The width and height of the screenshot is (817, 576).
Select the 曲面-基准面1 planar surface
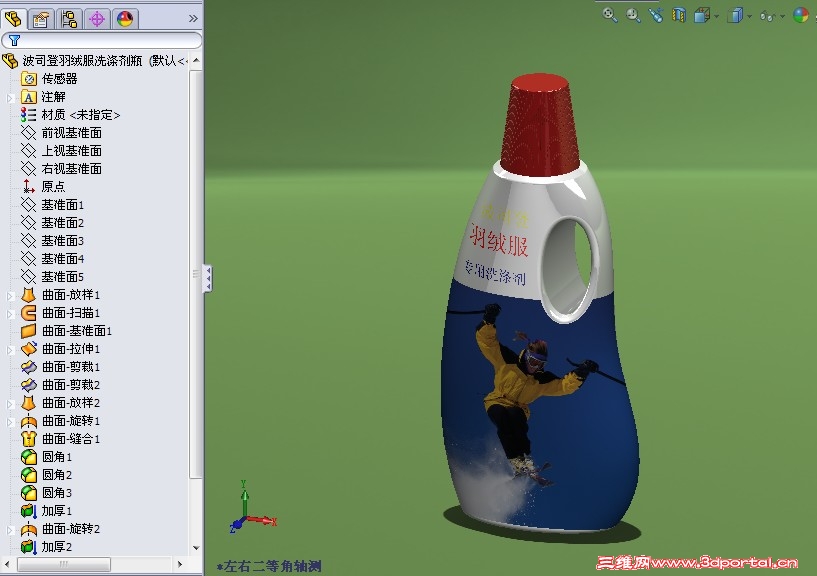(x=67, y=331)
